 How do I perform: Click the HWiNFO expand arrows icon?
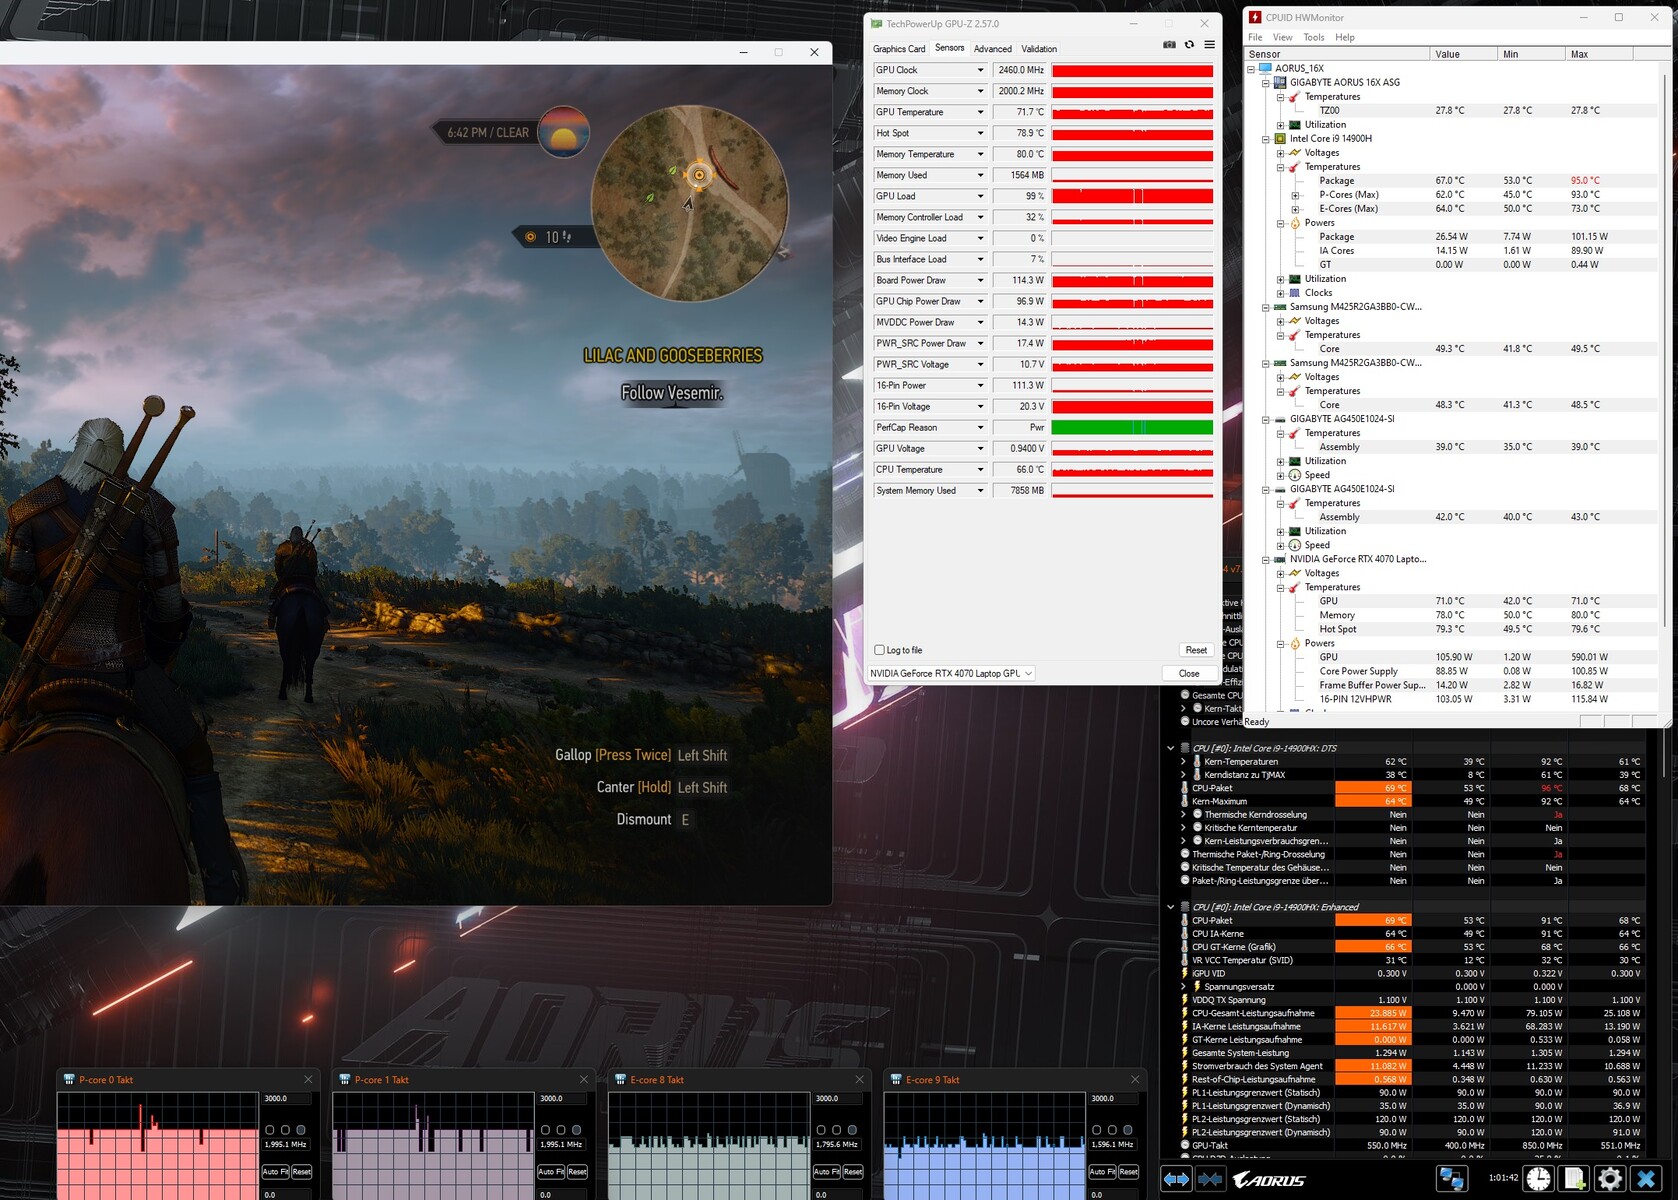(1176, 1180)
